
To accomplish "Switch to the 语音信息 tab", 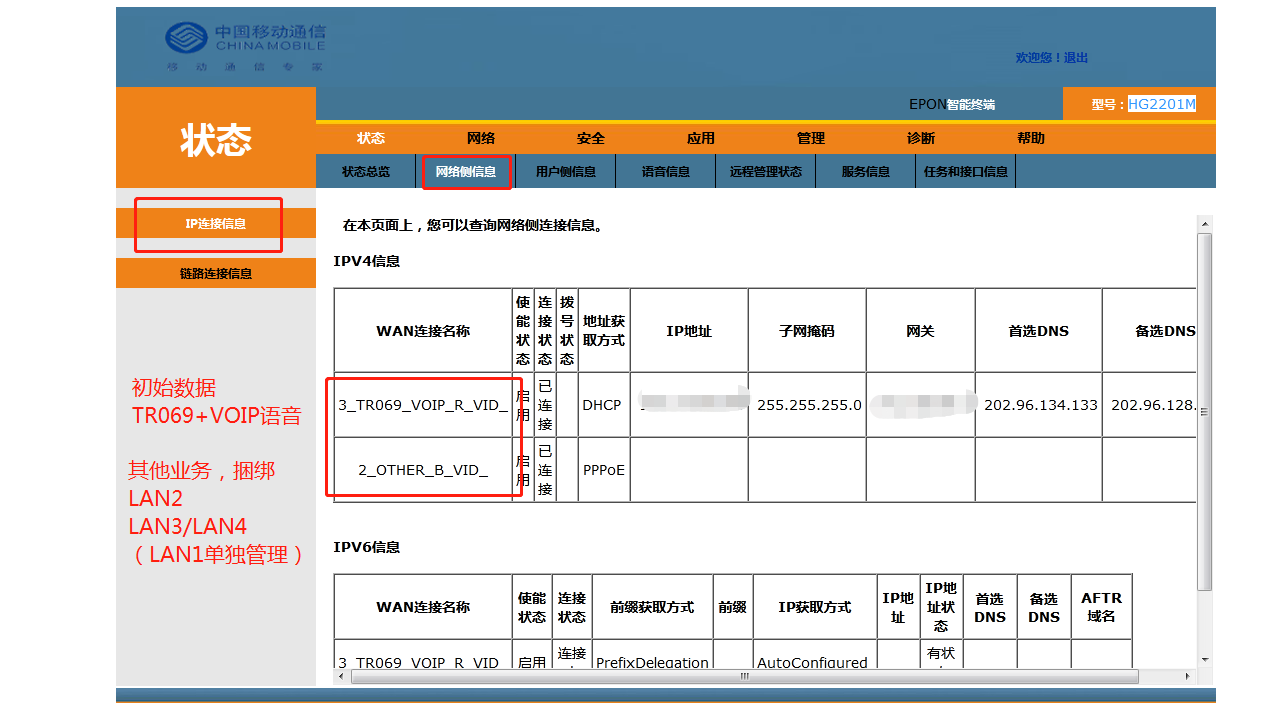I will tap(666, 172).
